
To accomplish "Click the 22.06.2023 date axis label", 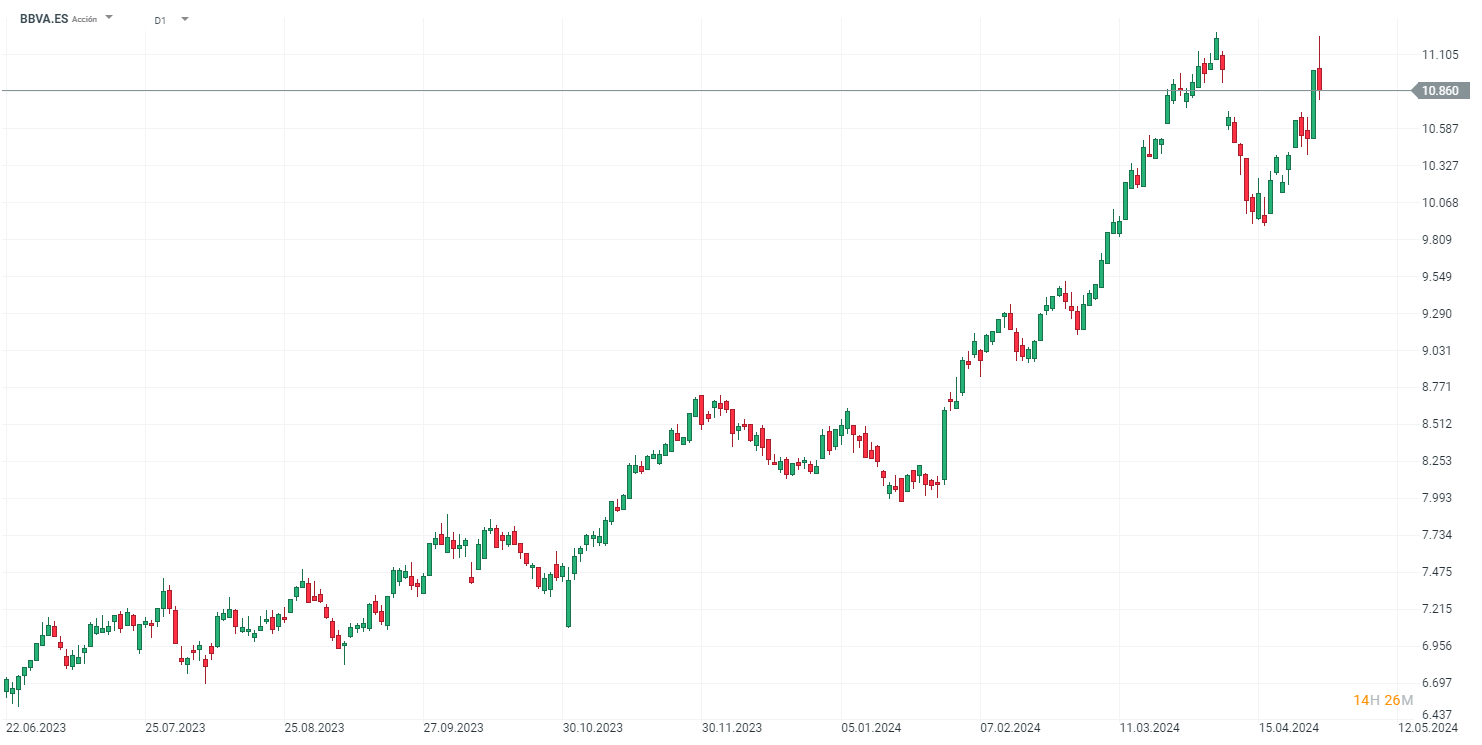I will (x=36, y=728).
